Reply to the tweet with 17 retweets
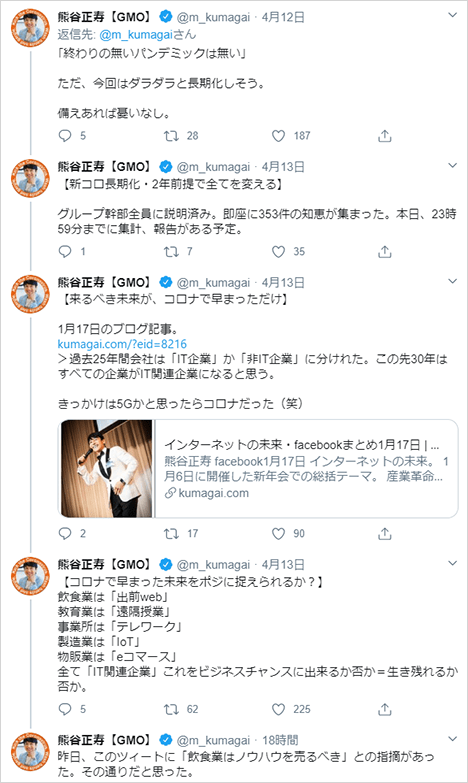This screenshot has width=468, height=783. click(x=65, y=534)
